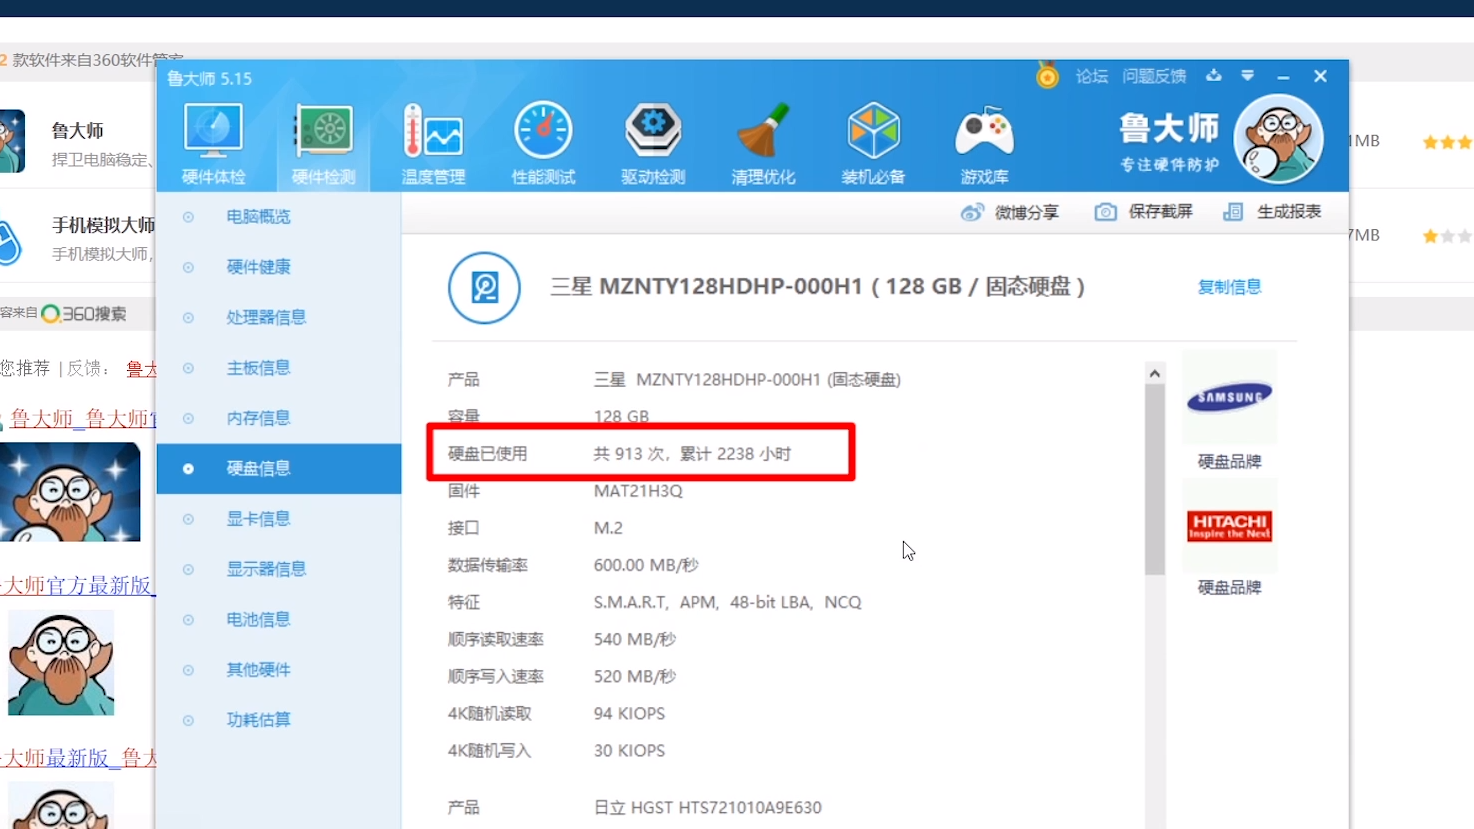Click the 128 GB capacity value
This screenshot has width=1474, height=829.
621,416
